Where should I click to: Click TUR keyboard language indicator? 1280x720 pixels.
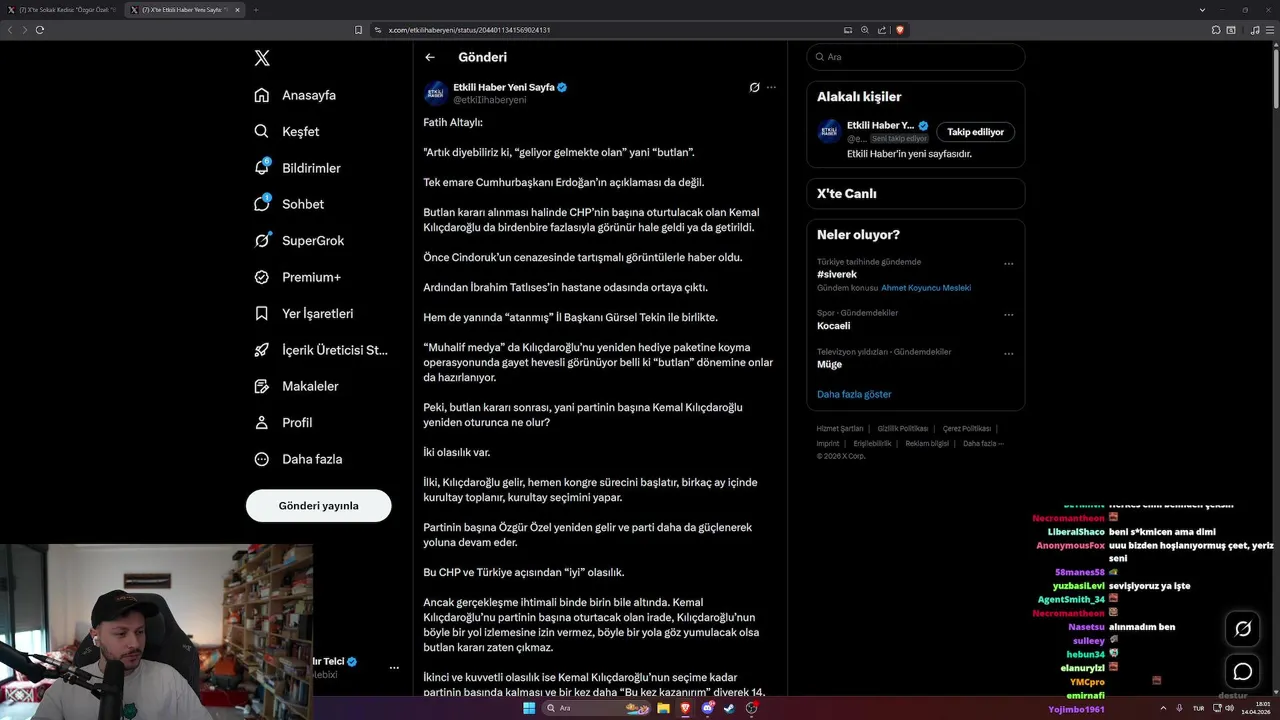tap(1198, 708)
